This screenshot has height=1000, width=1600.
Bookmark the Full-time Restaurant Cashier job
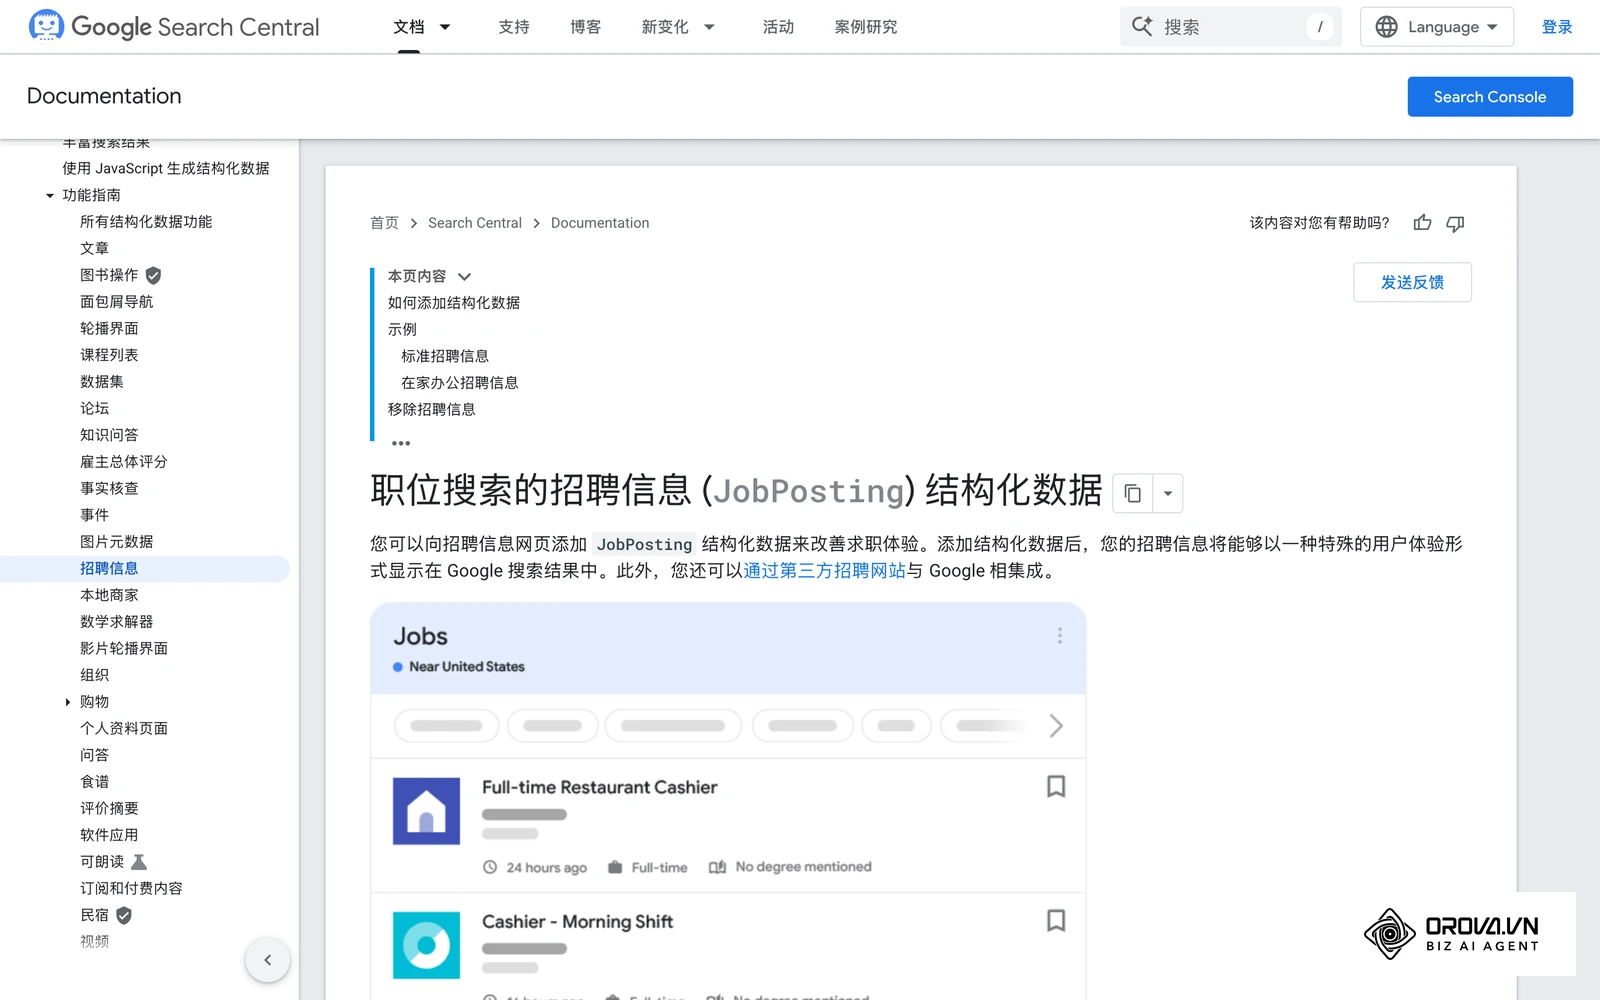point(1056,787)
